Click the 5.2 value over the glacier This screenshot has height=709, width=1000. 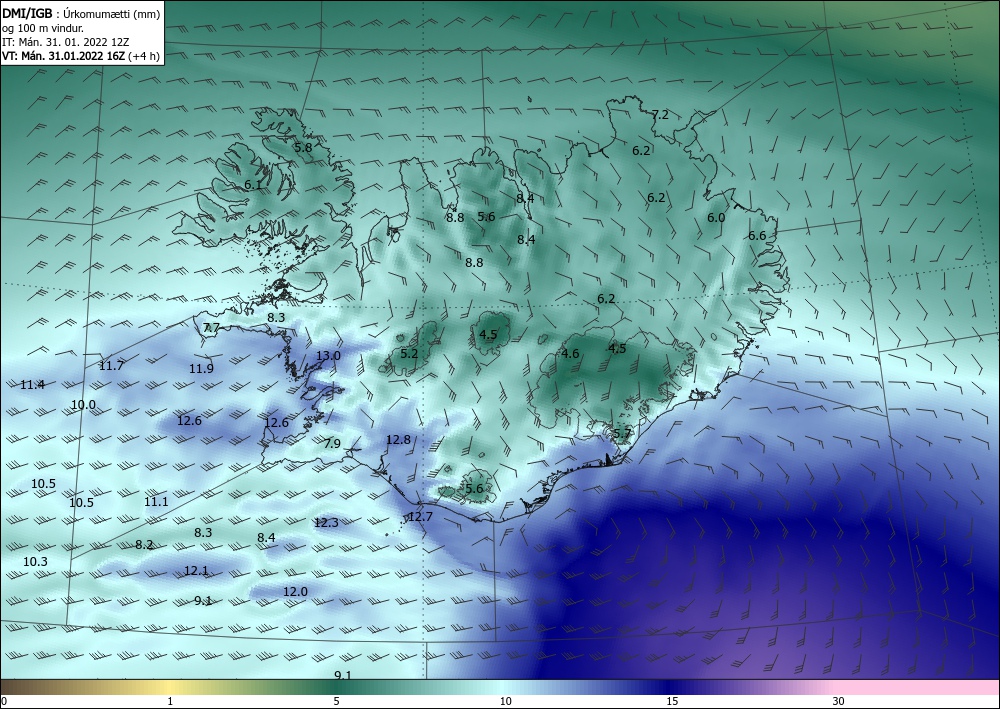coord(409,353)
